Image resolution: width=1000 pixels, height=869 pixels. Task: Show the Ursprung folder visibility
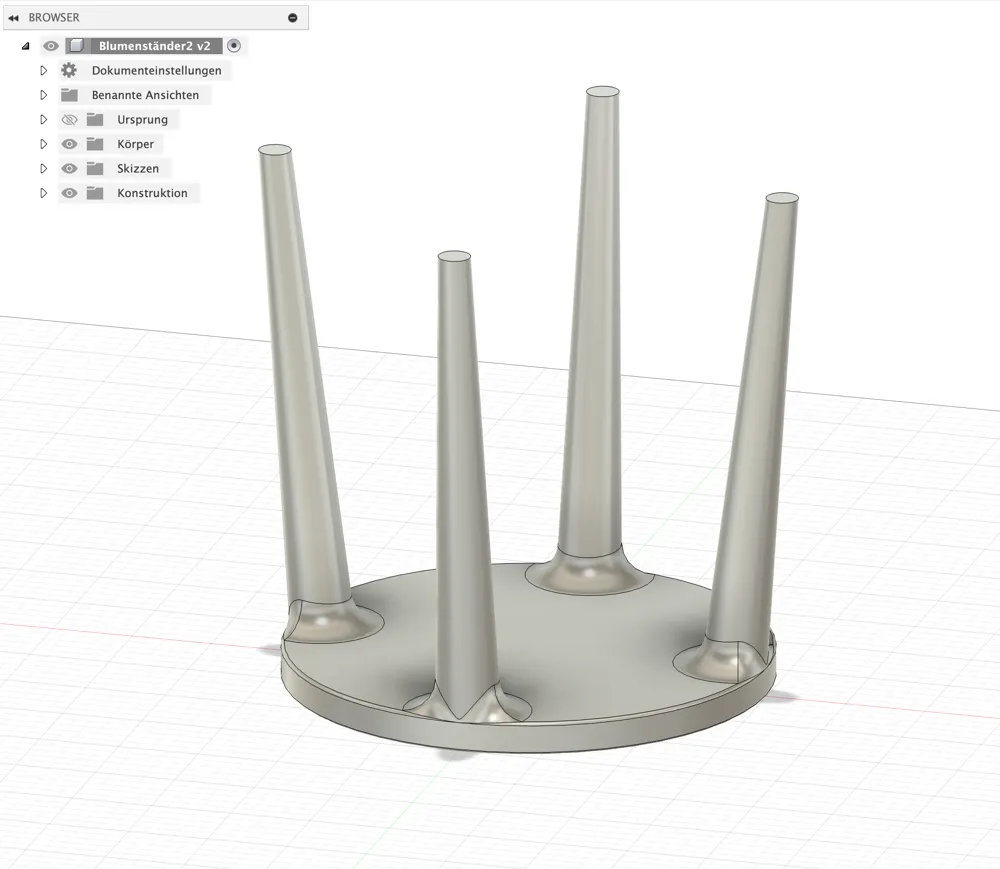tap(69, 119)
